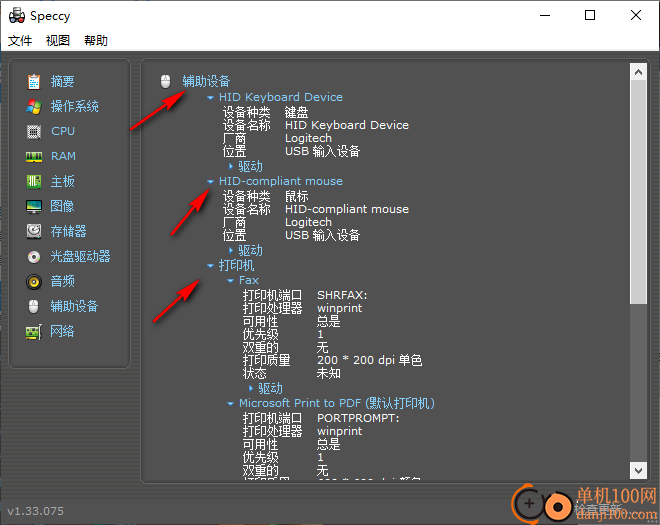
Task: Click the 光盘驱动器 disc icon
Action: click(x=34, y=257)
